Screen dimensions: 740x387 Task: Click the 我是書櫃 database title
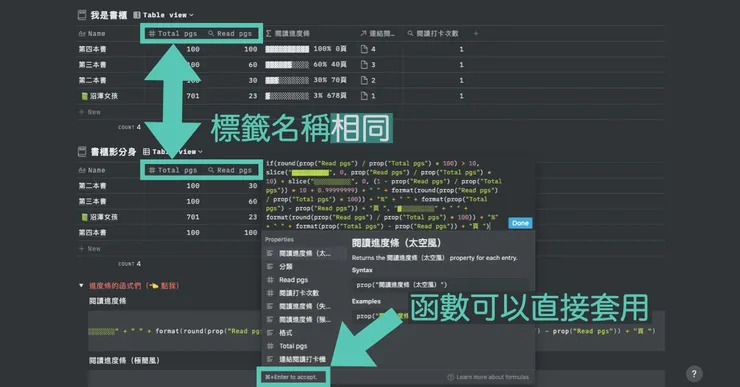coord(109,15)
